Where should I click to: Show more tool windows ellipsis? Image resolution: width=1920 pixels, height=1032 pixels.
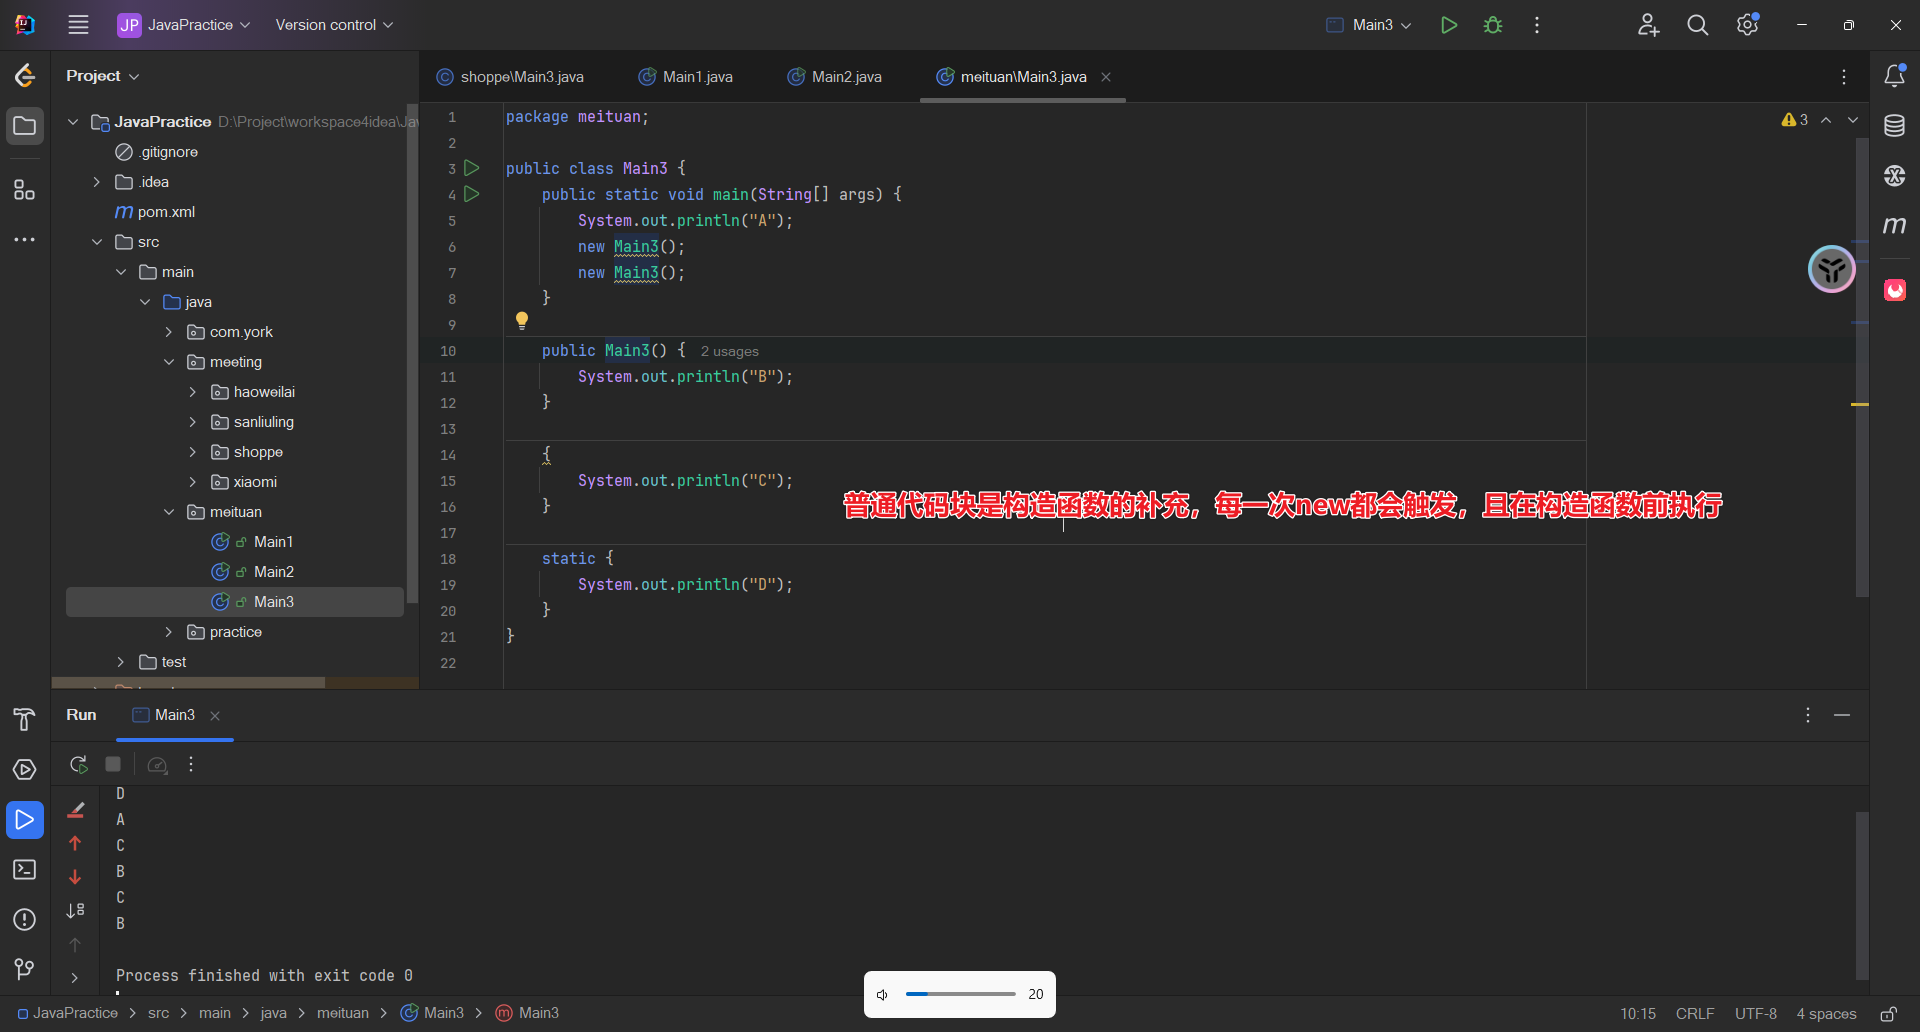click(25, 240)
